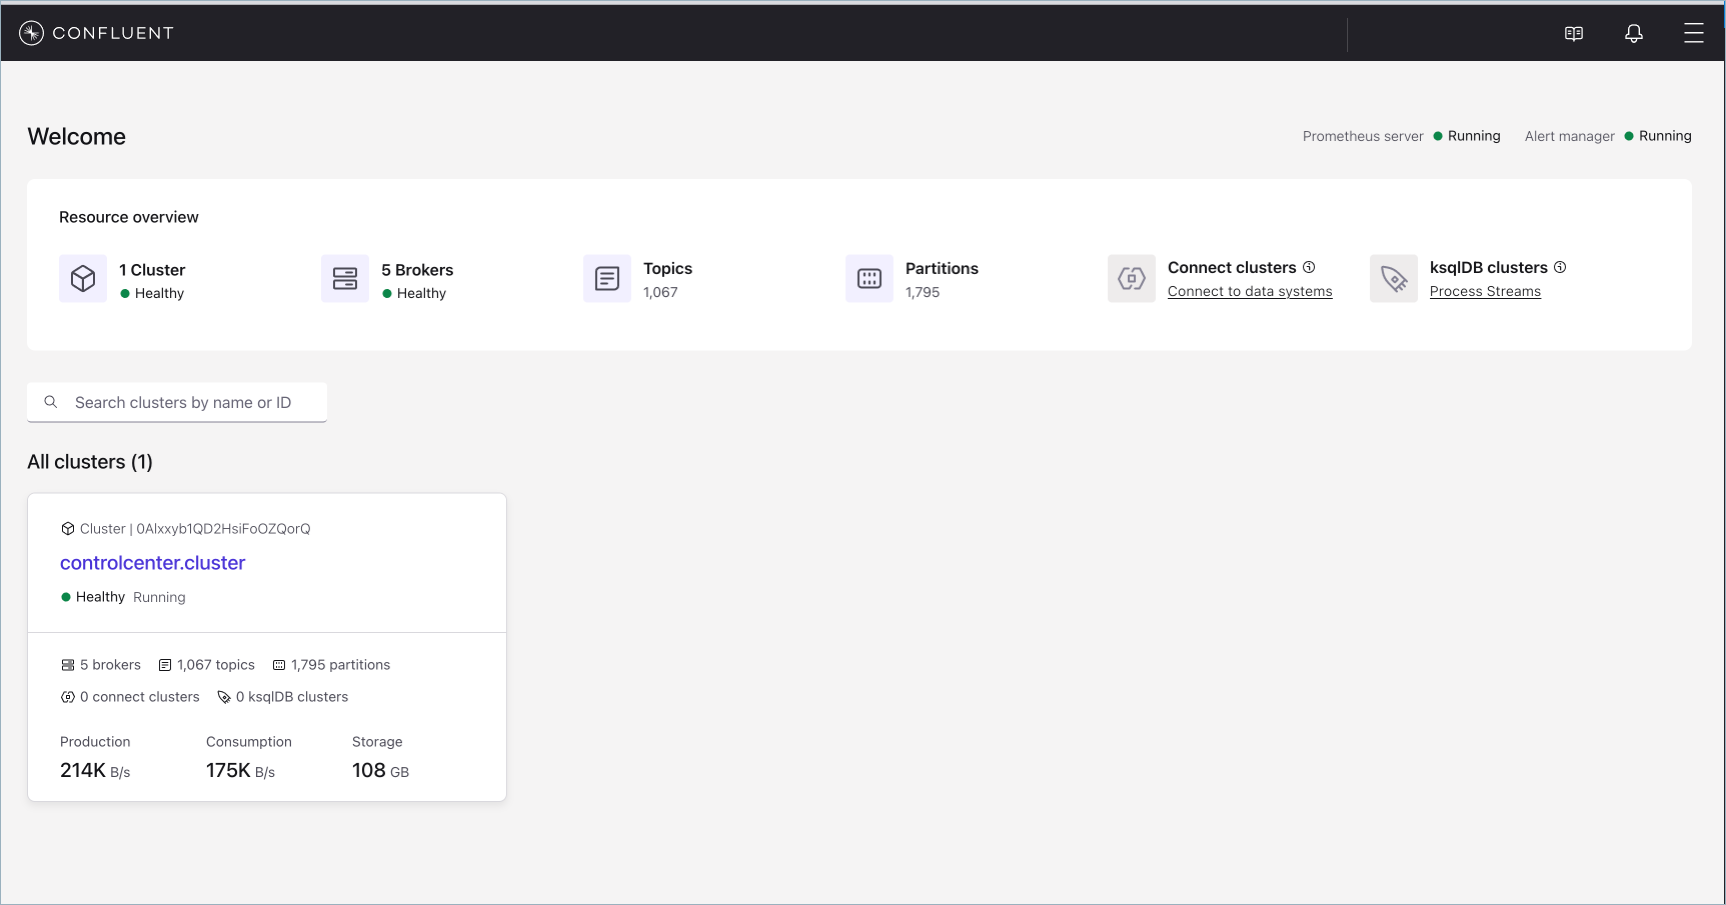1726x905 pixels.
Task: Click the 1,067 topics label in card
Action: [215, 665]
